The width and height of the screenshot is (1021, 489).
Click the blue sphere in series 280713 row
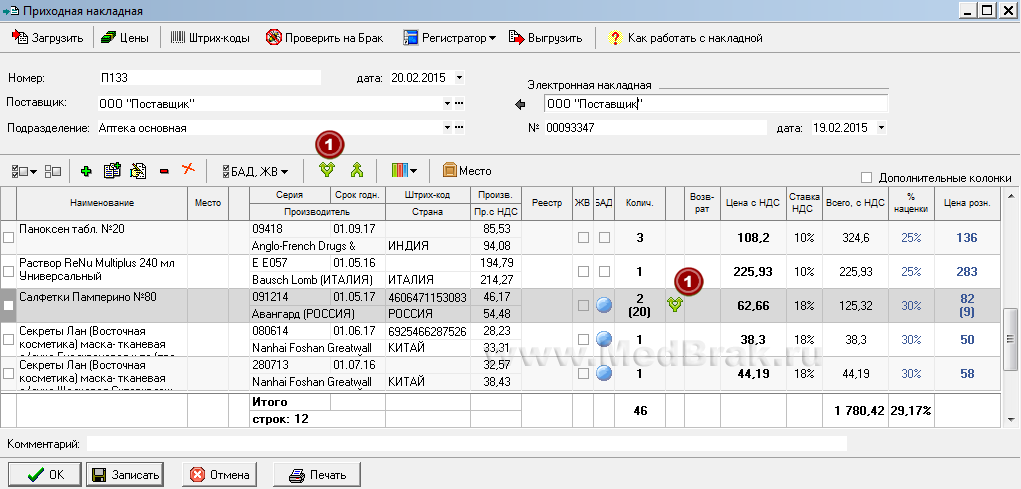[x=604, y=372]
